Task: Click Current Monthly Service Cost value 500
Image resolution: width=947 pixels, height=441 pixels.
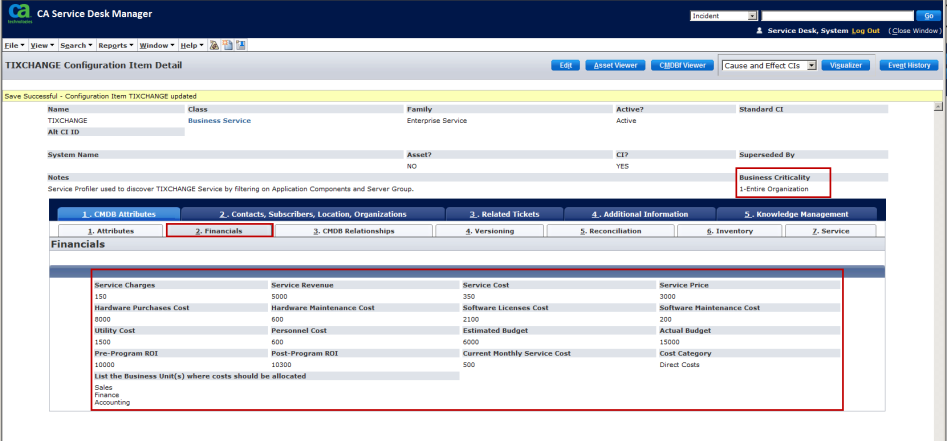Action: point(469,365)
